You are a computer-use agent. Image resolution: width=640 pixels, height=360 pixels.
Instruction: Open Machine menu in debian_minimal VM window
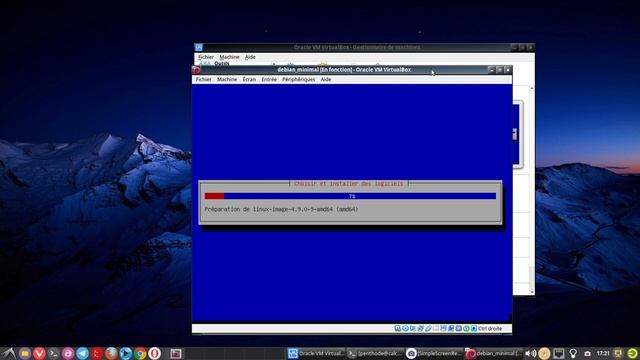pos(227,80)
